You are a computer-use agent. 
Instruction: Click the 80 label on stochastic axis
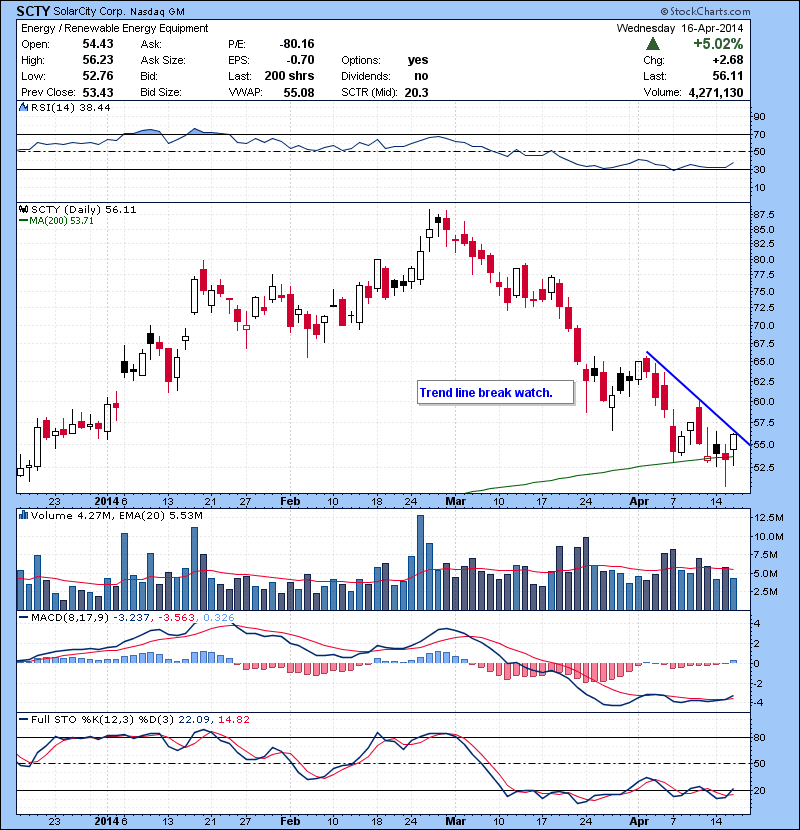(x=759, y=737)
